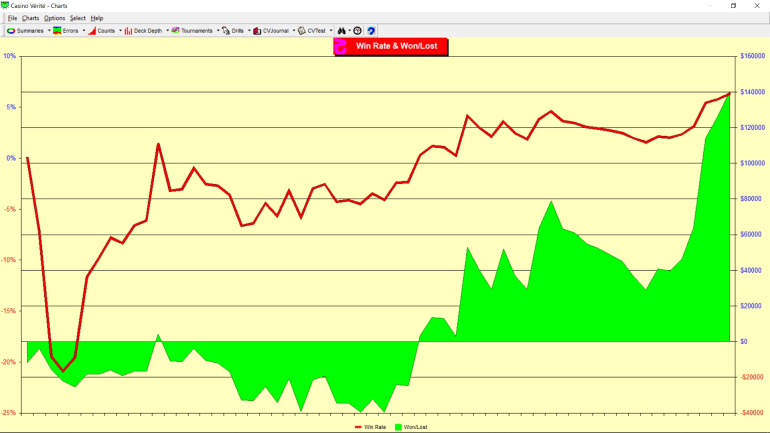Click the blue question mark help icon

tap(371, 31)
